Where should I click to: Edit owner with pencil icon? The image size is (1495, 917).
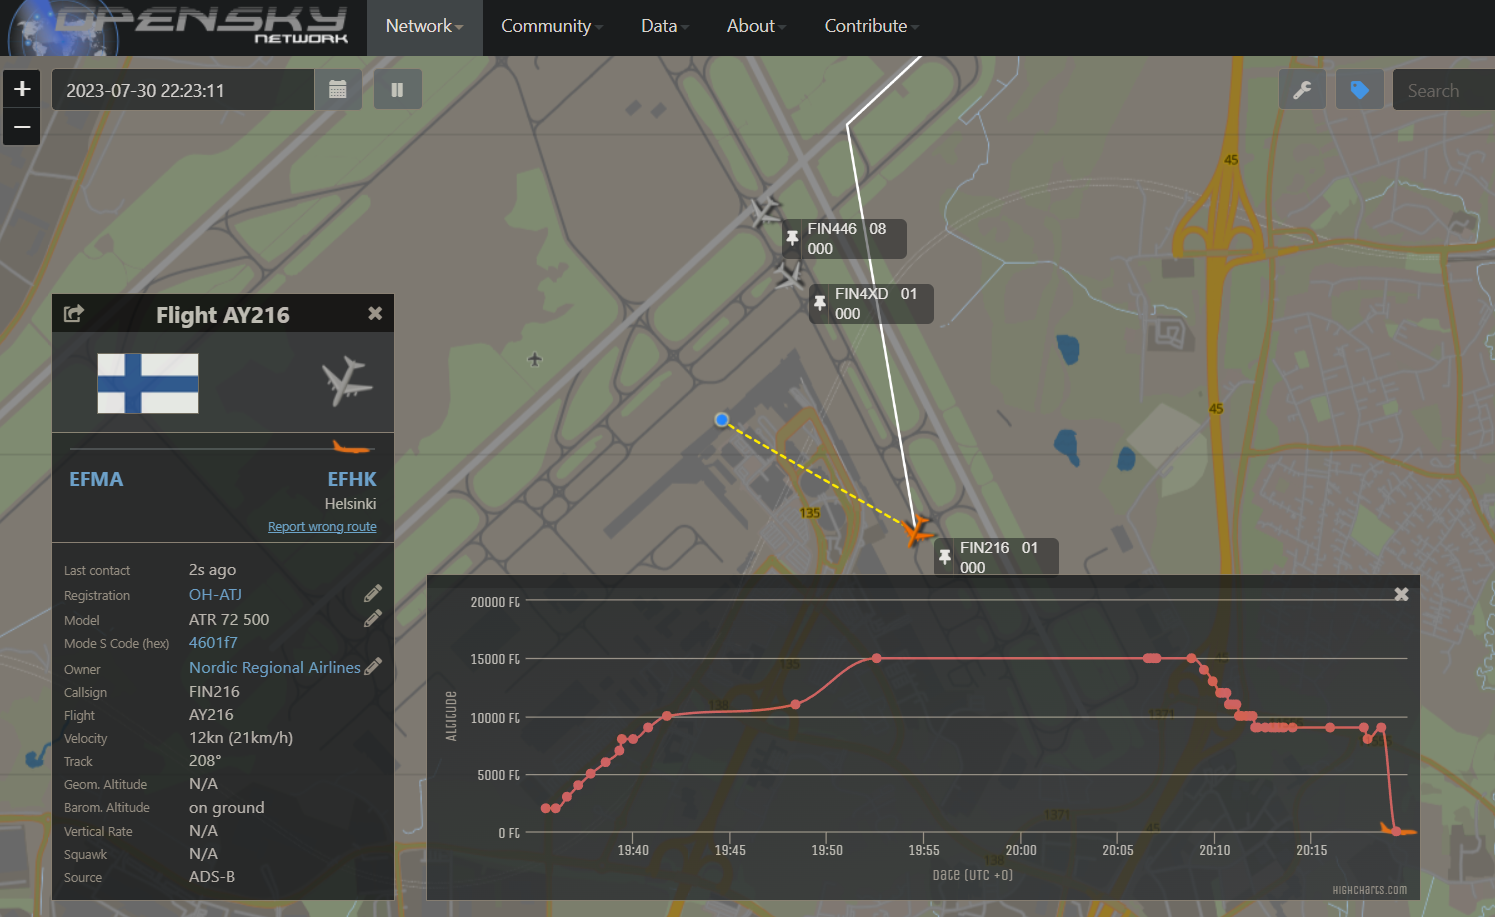(x=373, y=666)
